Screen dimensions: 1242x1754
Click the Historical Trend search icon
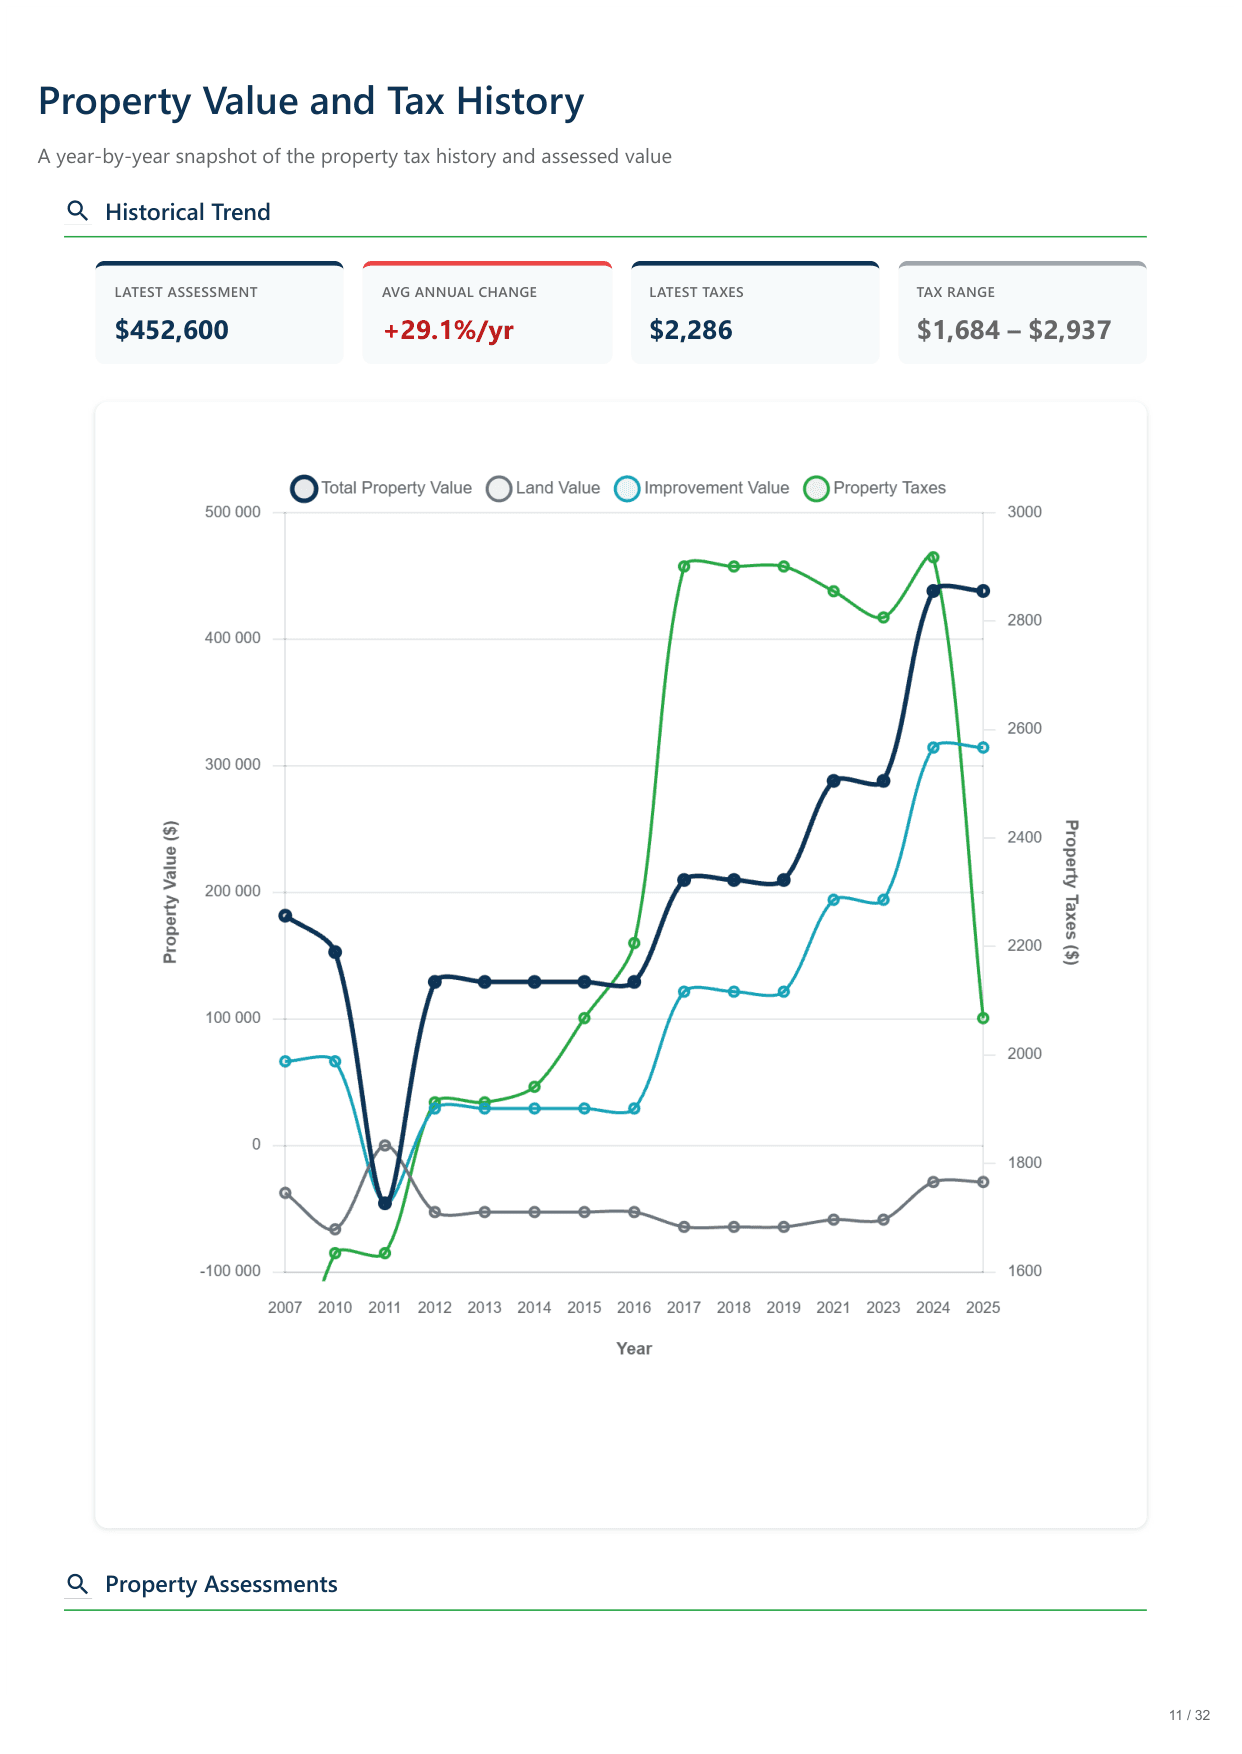pos(77,211)
